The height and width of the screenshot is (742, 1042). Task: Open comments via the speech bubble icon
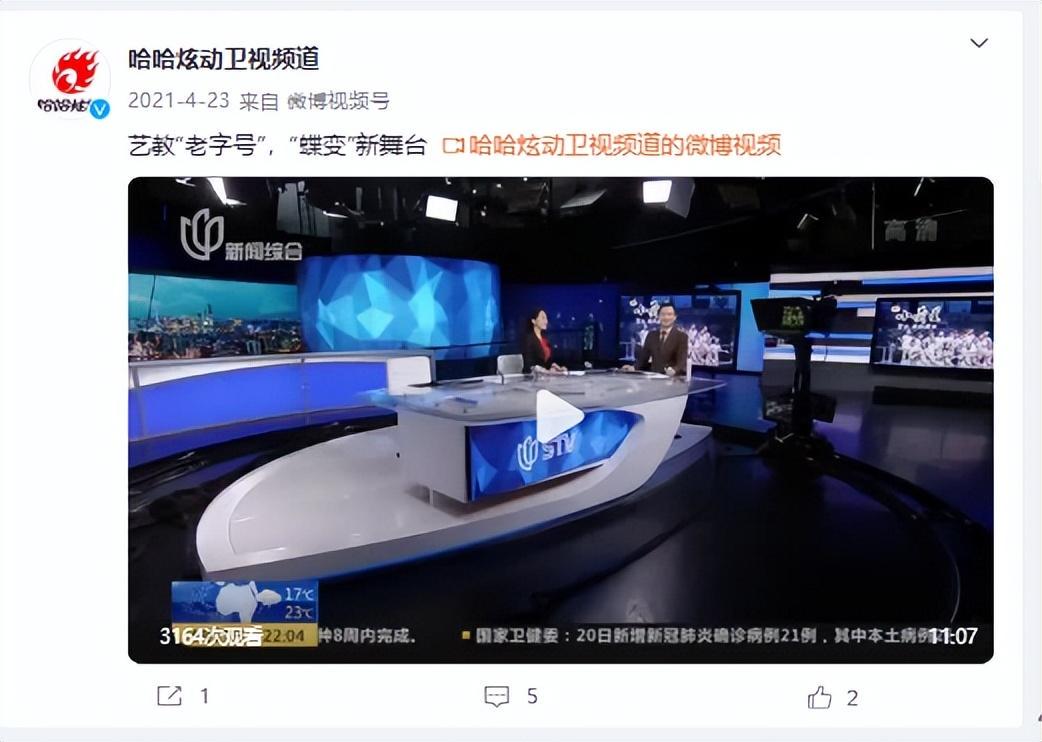(496, 696)
